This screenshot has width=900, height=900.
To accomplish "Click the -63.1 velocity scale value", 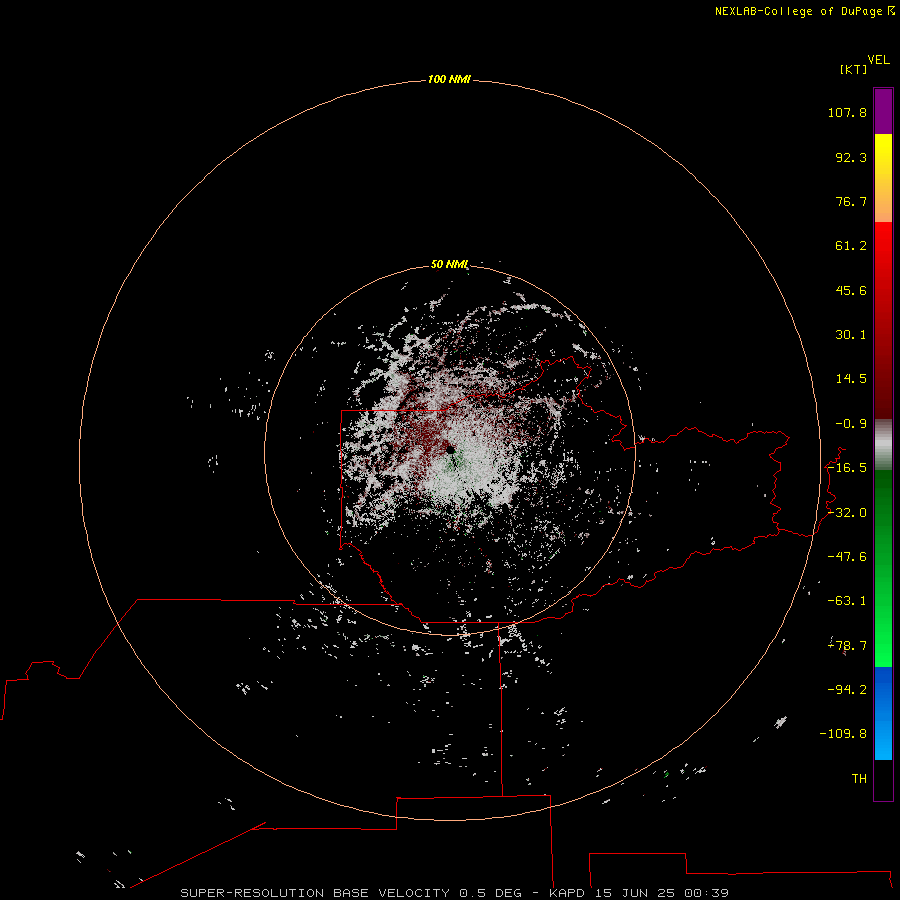I will 847,601.
